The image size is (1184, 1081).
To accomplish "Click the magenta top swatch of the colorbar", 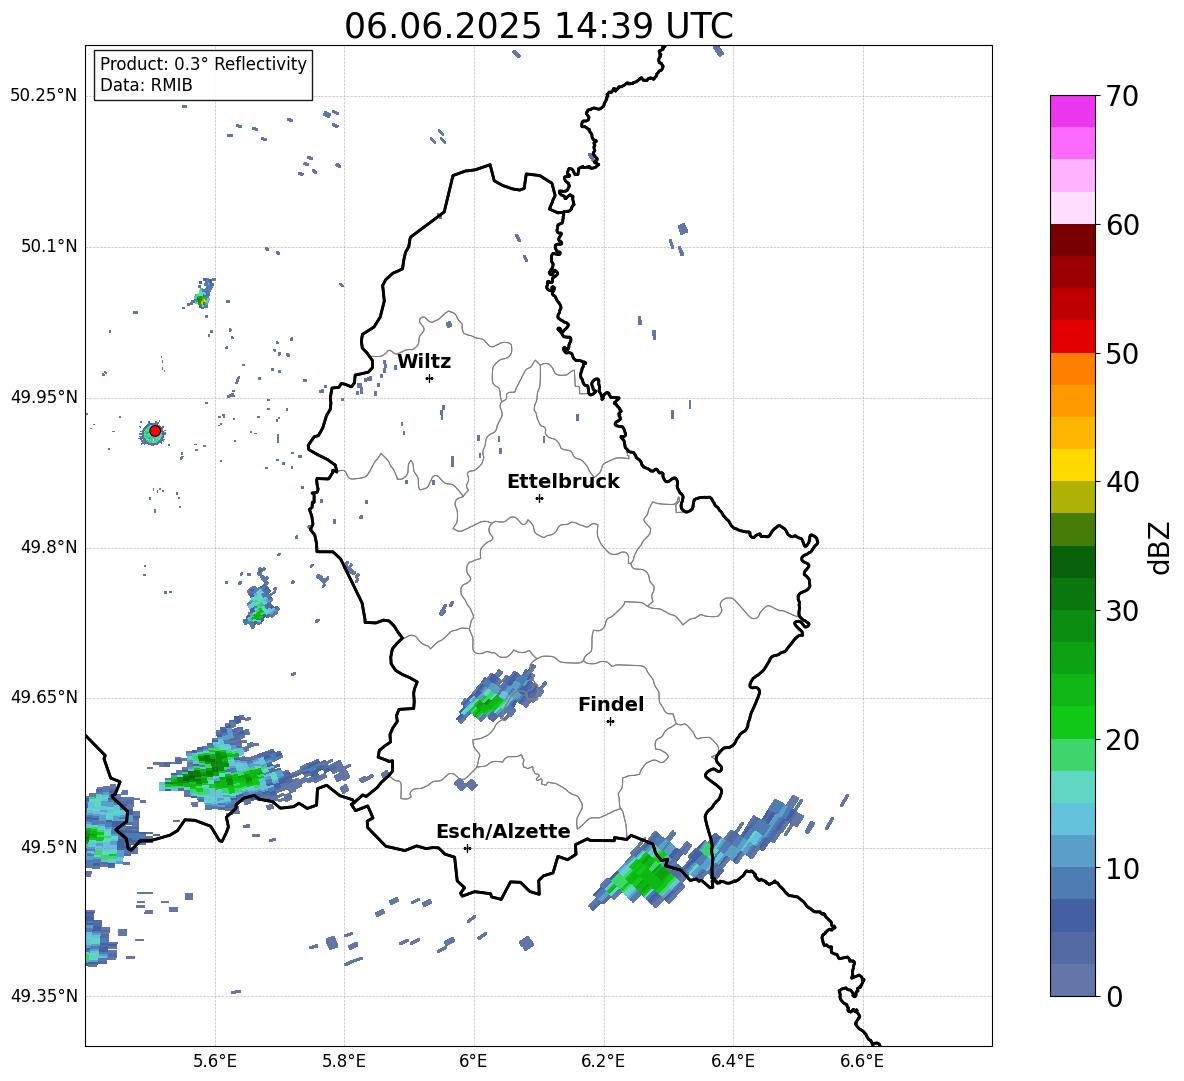I will (1072, 111).
